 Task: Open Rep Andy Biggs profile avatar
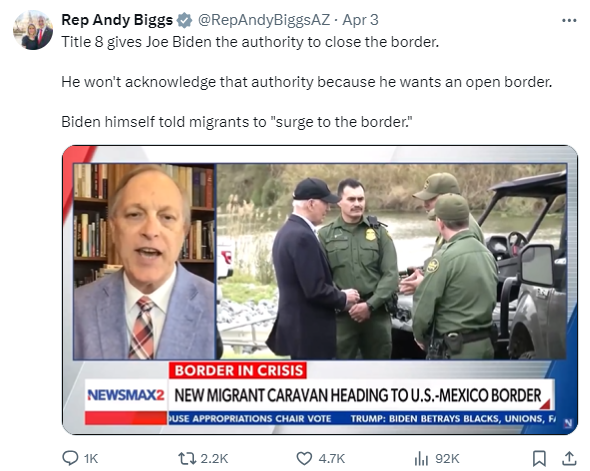click(x=33, y=30)
